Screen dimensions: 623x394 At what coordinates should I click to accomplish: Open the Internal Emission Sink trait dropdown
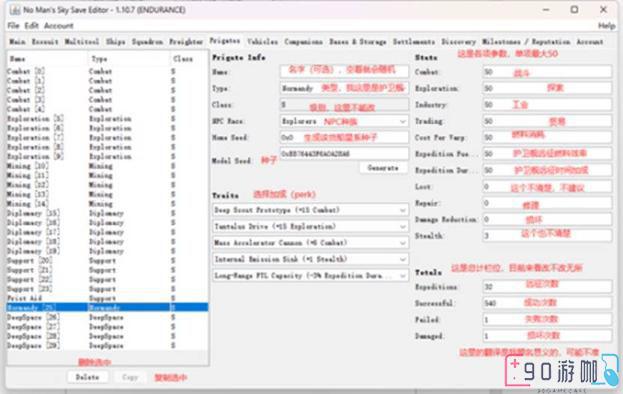(x=310, y=259)
